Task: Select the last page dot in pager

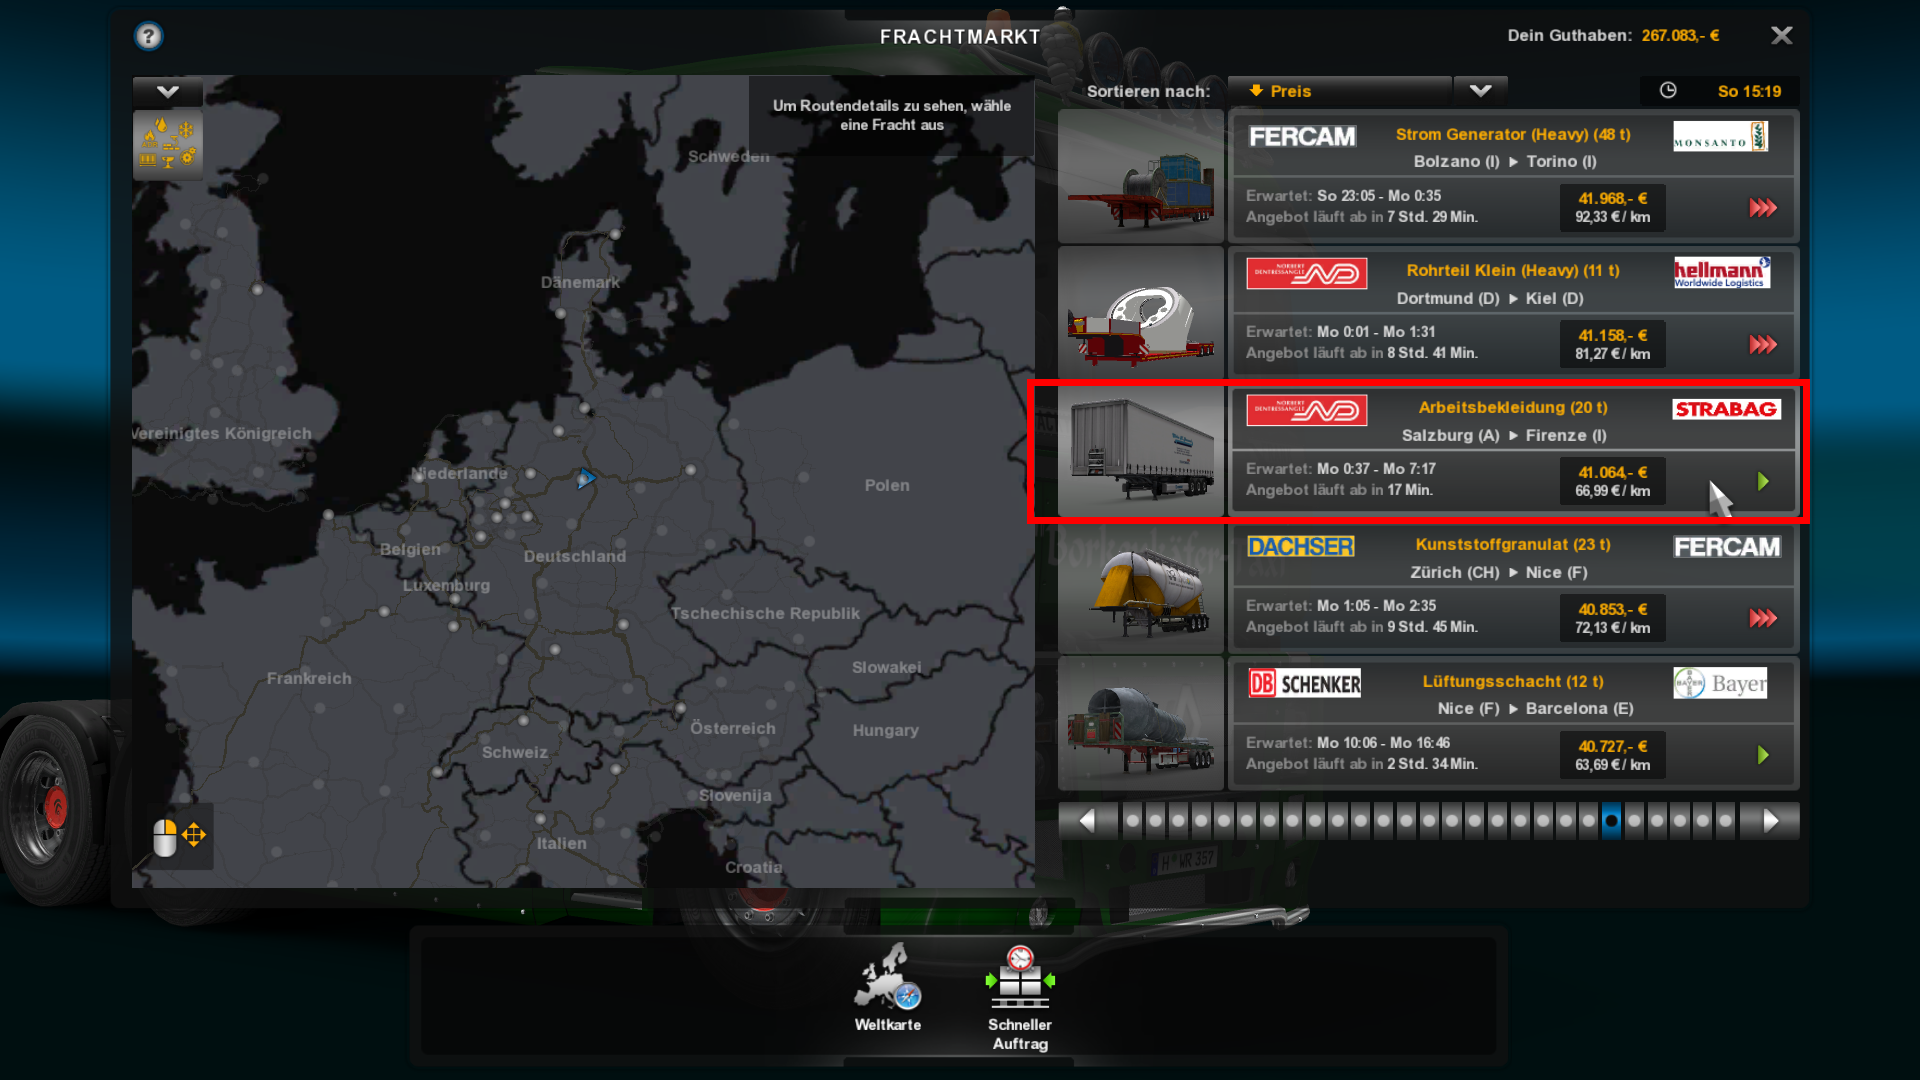Action: click(x=1725, y=821)
